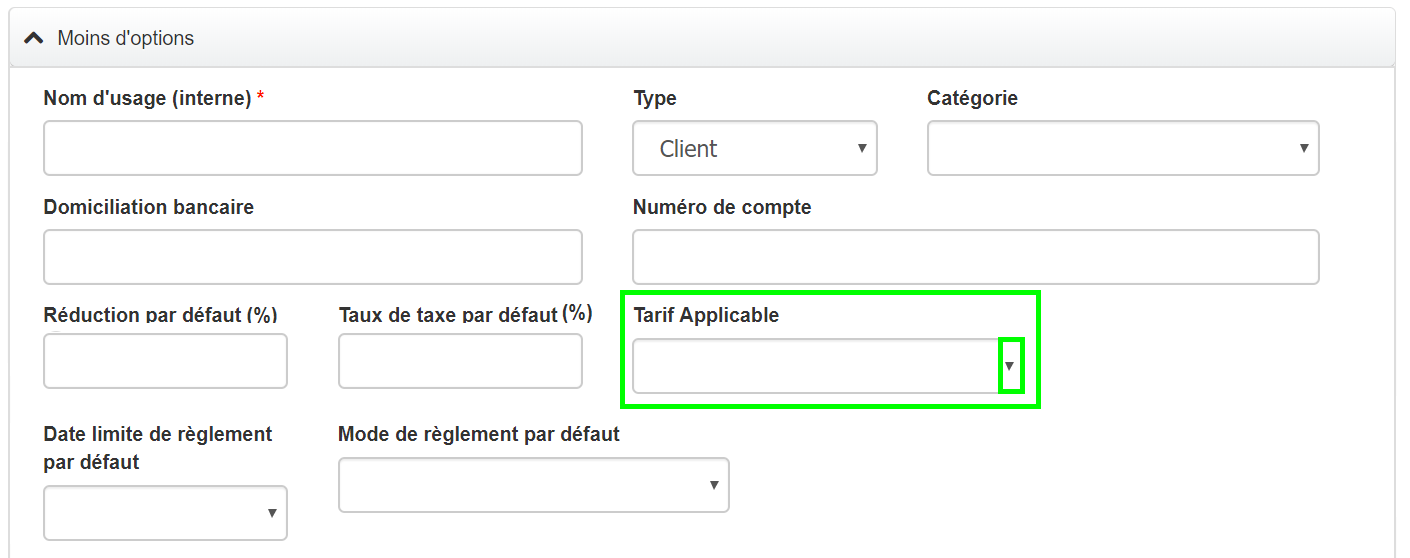This screenshot has width=1410, height=558.
Task: Open the Date limite de règlement dropdown
Action: click(x=165, y=513)
